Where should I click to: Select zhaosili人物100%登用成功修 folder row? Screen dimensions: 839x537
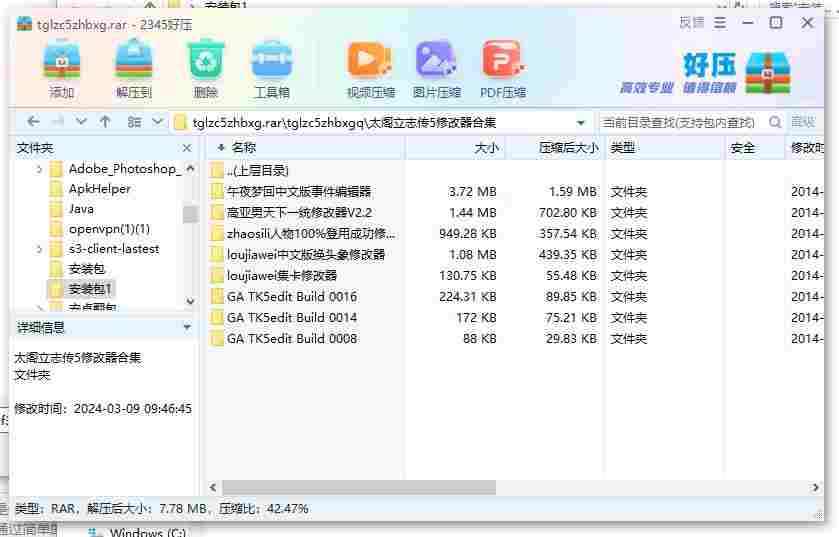(516, 234)
